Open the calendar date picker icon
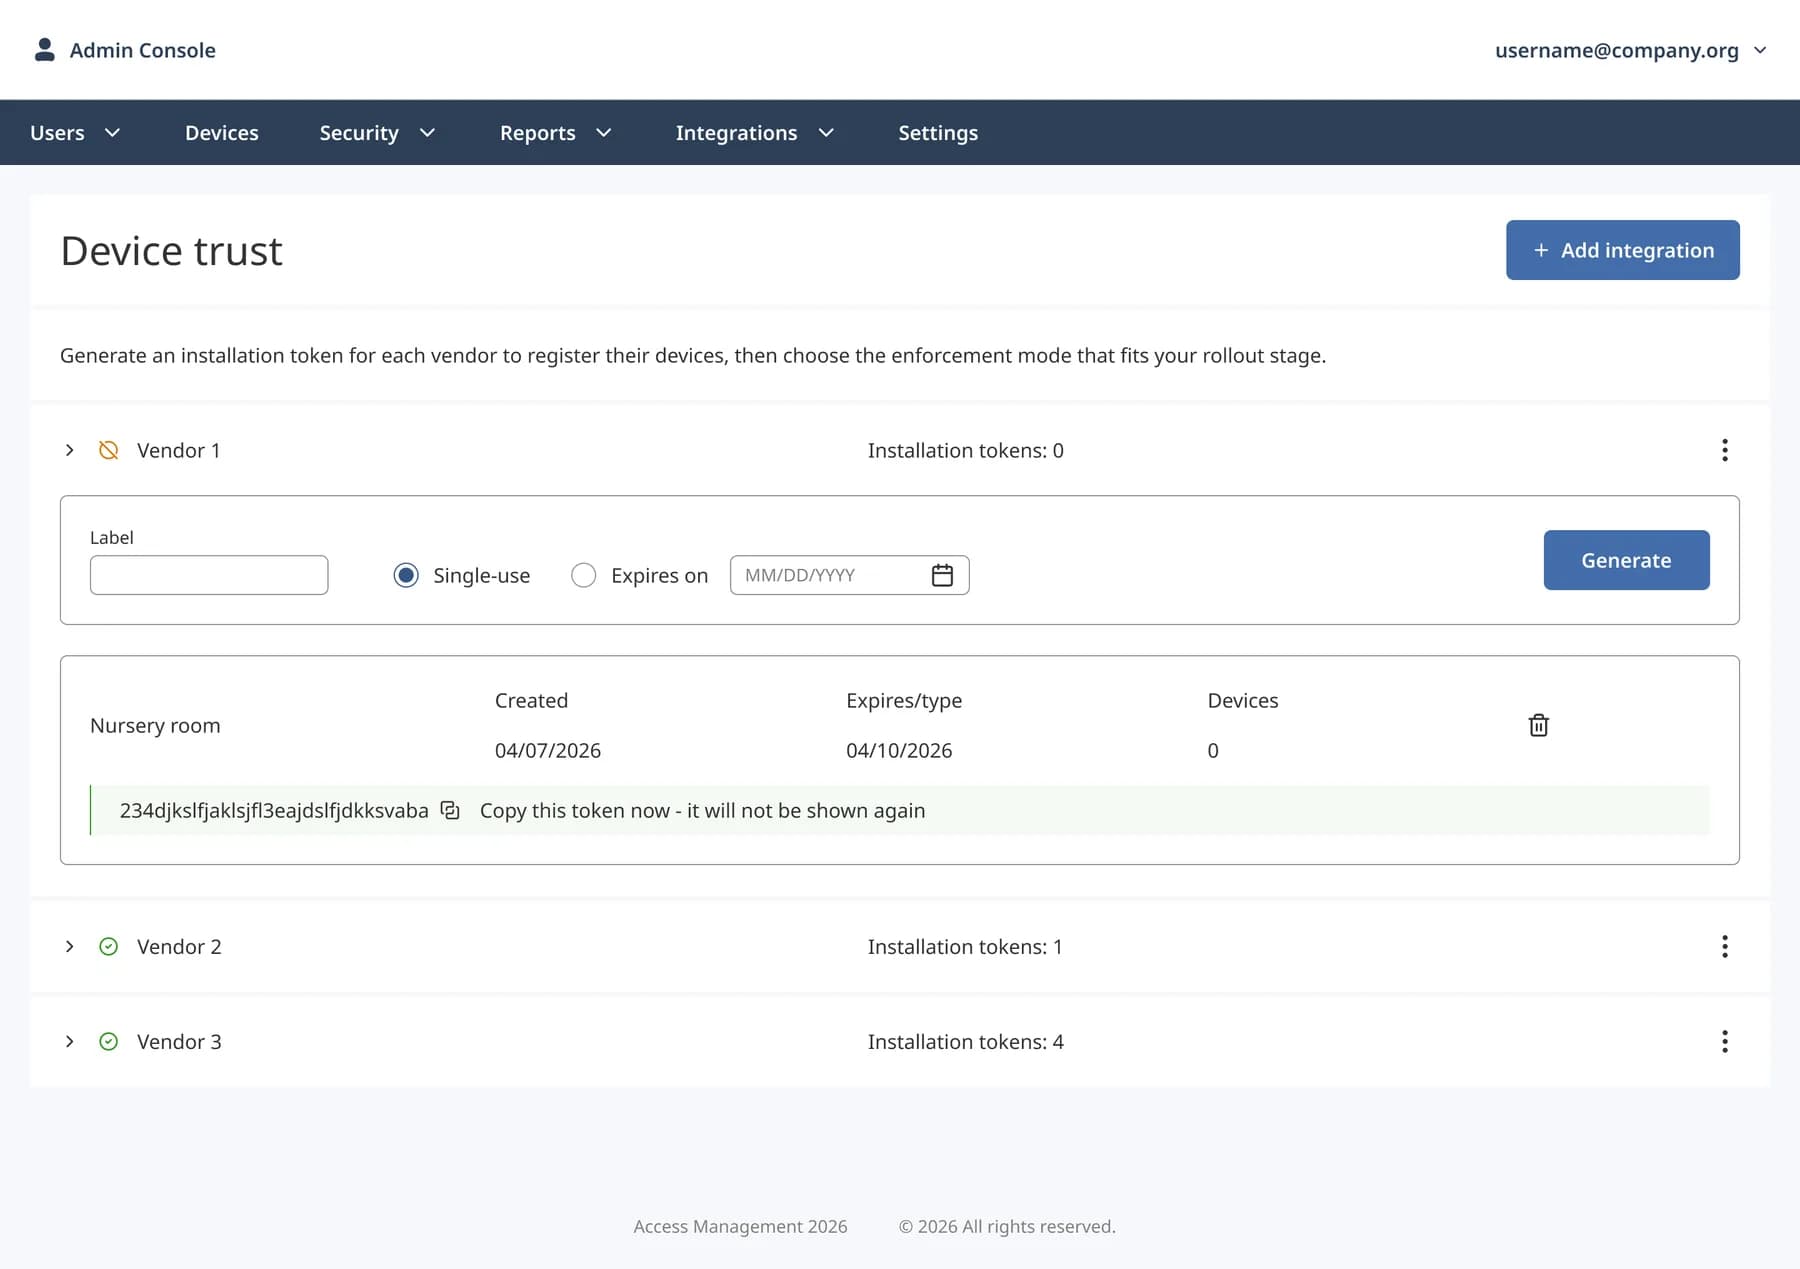 click(942, 575)
